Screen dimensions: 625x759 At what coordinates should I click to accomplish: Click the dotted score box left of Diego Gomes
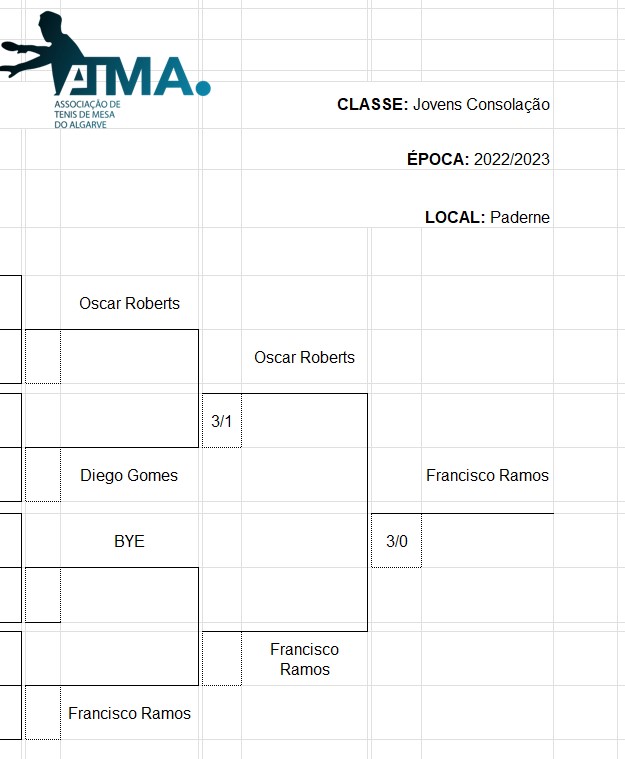point(43,475)
